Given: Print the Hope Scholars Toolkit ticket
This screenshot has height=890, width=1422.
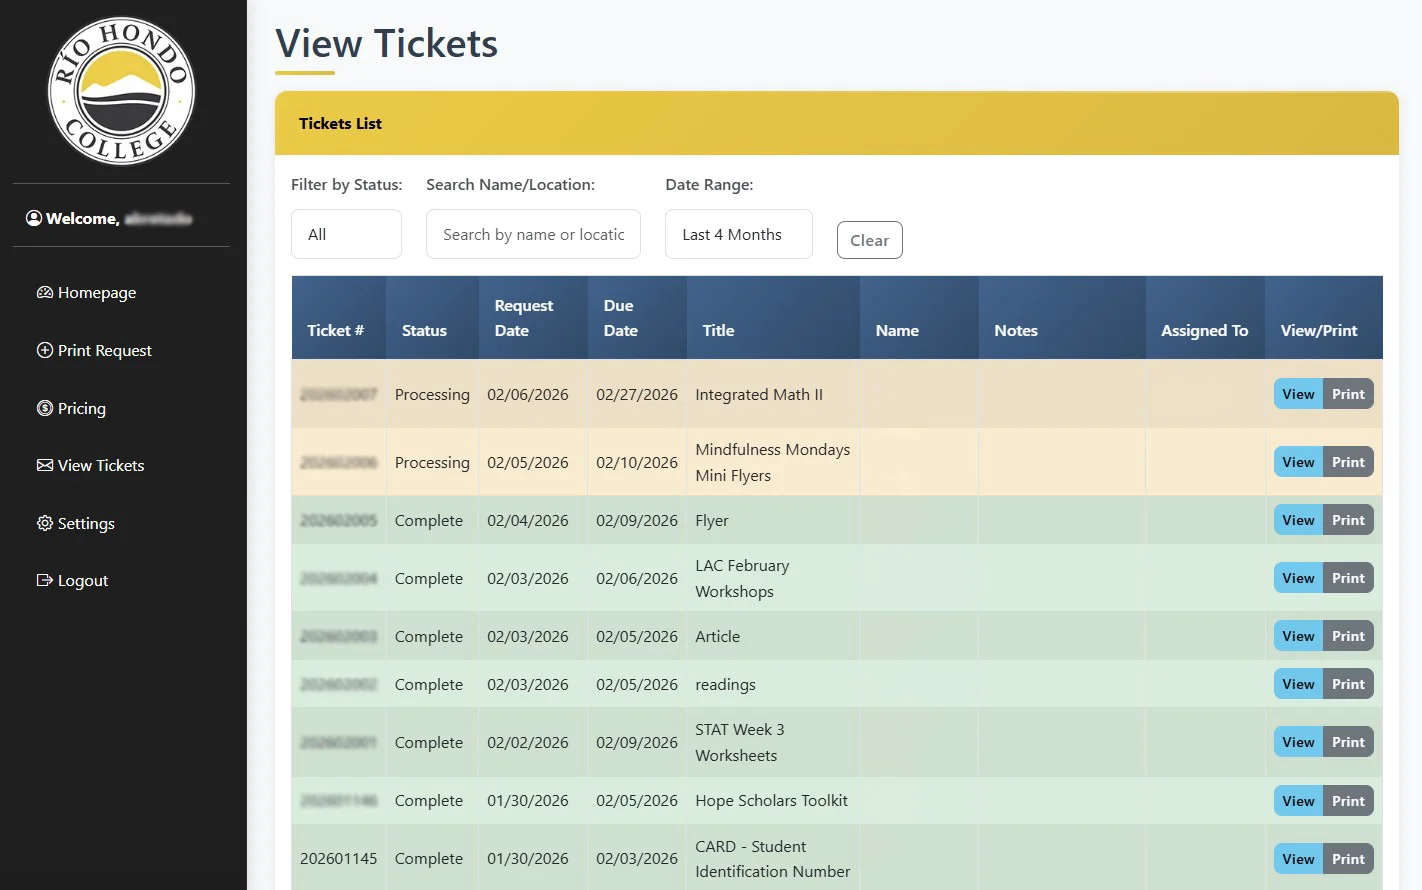Looking at the screenshot, I should 1348,801.
